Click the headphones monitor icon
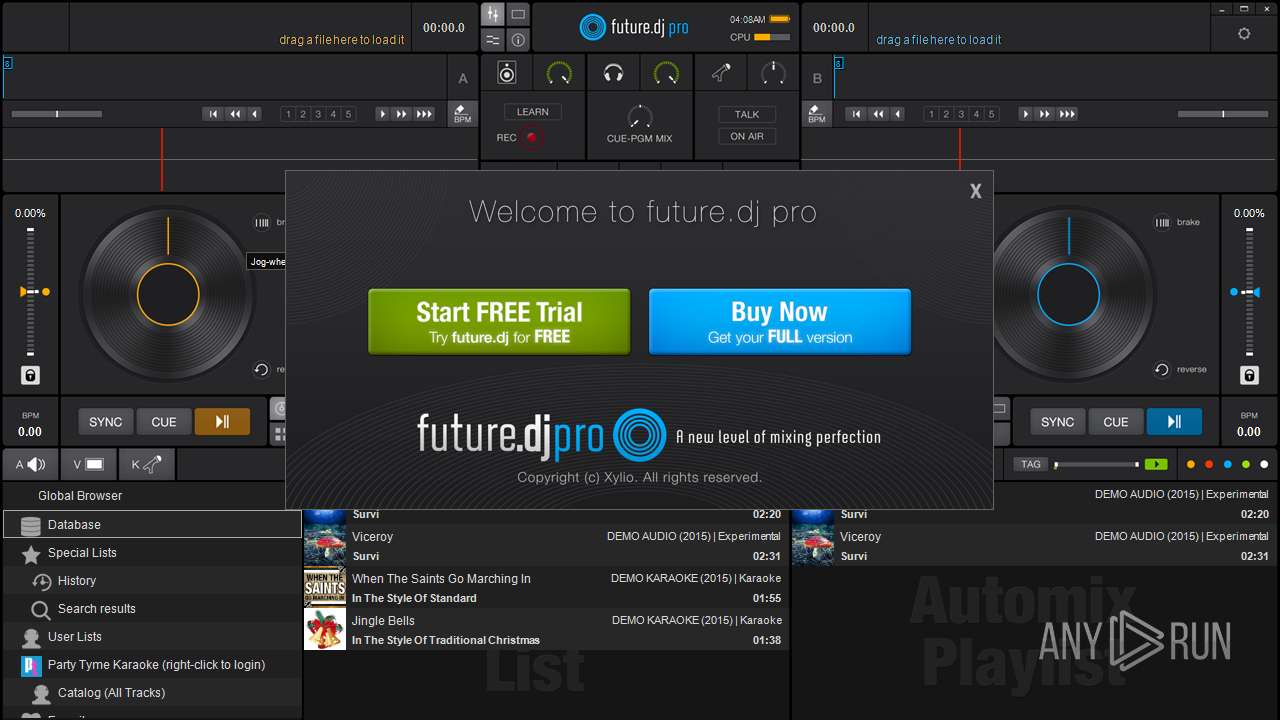Viewport: 1280px width, 720px height. click(614, 72)
